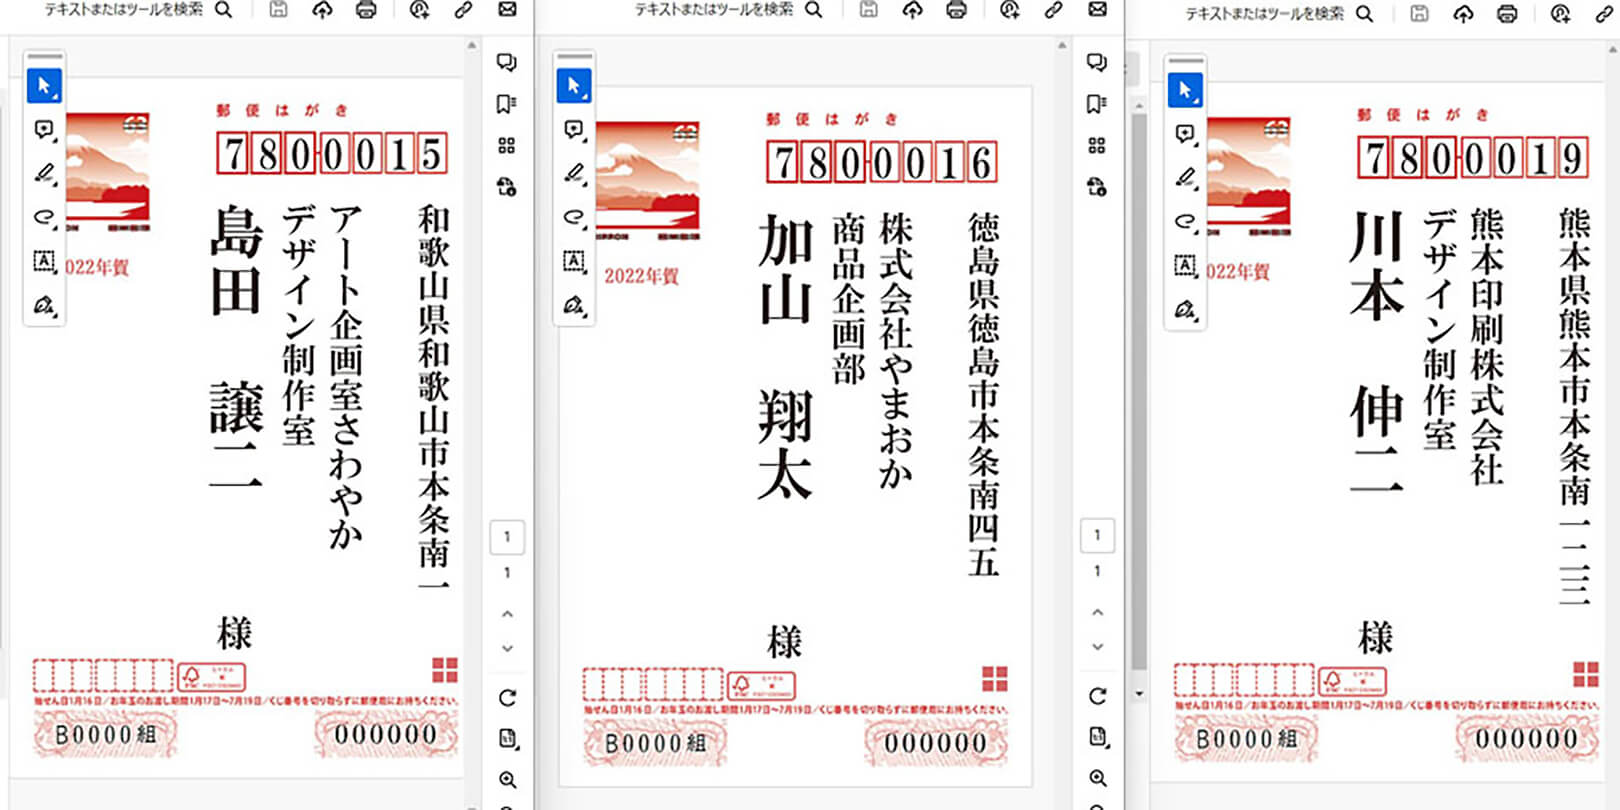Open the bookmarks panel in the left window
Screen dimensions: 1620x810
[x=506, y=104]
